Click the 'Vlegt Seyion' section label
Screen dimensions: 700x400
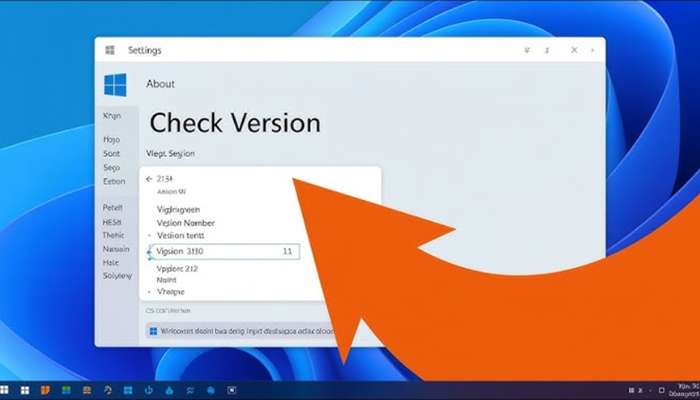pos(170,154)
